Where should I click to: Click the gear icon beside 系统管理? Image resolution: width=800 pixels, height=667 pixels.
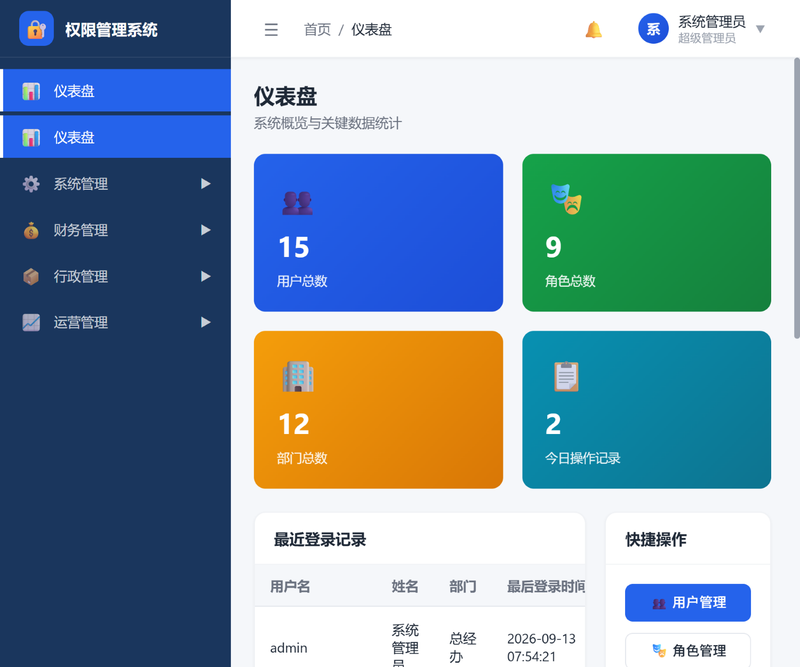pos(31,184)
